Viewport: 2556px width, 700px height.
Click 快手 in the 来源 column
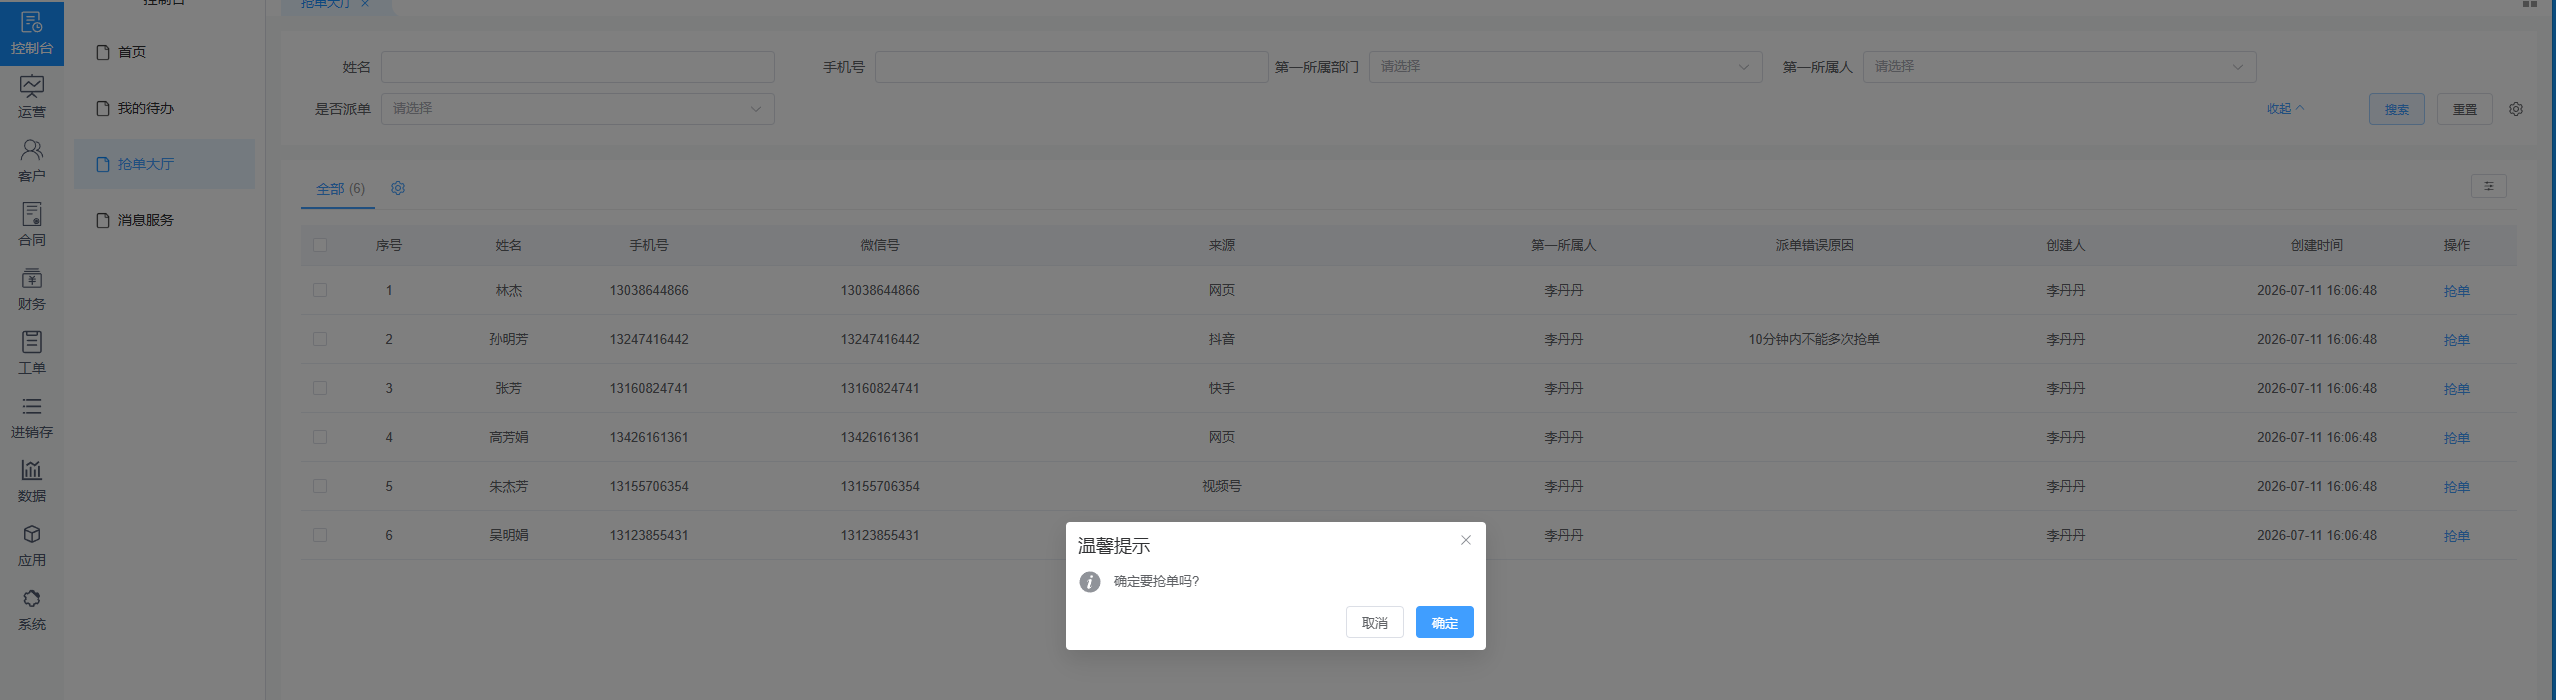click(x=1221, y=388)
